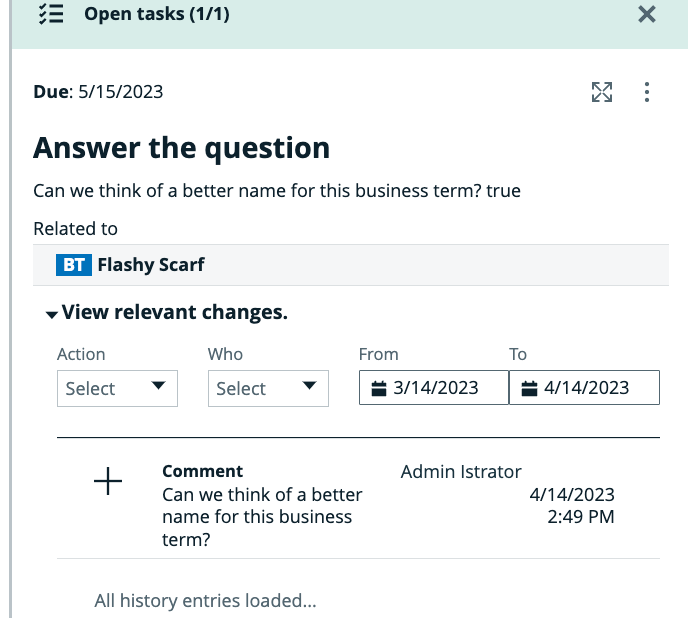The width and height of the screenshot is (688, 618).
Task: Open the Who filter dropdown
Action: pos(268,388)
